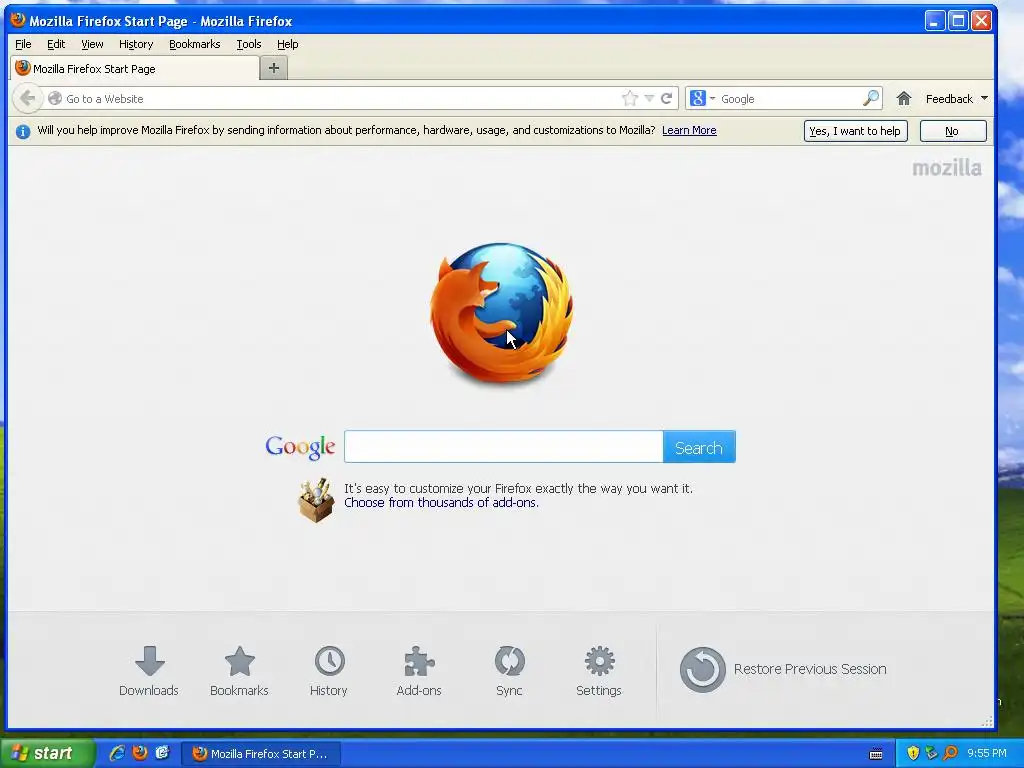Screen dimensions: 1024x768
Task: Open History clock in the launcher bar
Action: click(328, 671)
